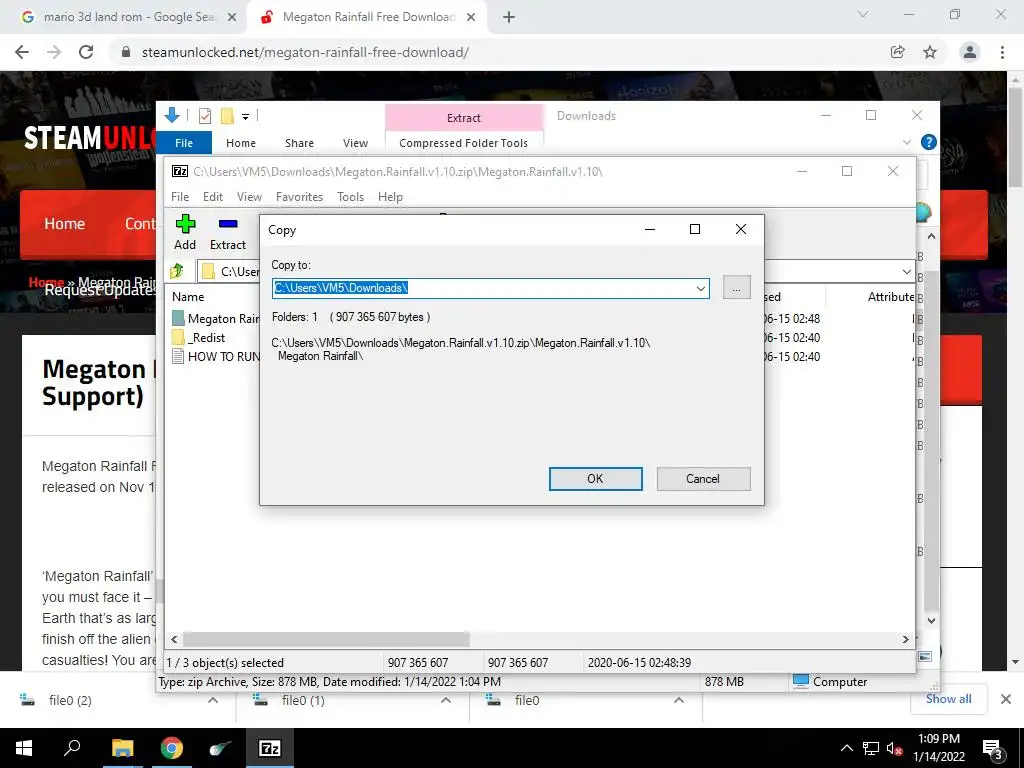The image size is (1024, 768).
Task: Open the 7-Zip Favorites menu
Action: 299,197
